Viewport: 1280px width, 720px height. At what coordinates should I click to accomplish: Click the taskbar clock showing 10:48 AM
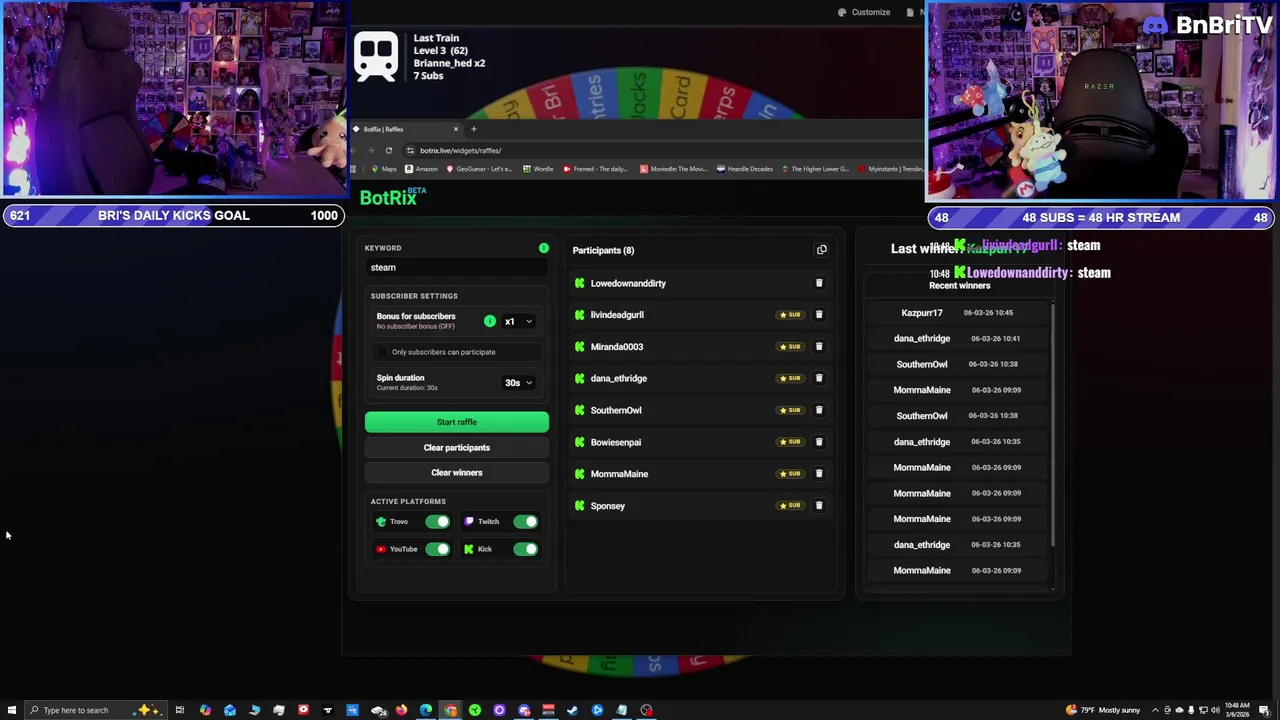click(x=1236, y=710)
